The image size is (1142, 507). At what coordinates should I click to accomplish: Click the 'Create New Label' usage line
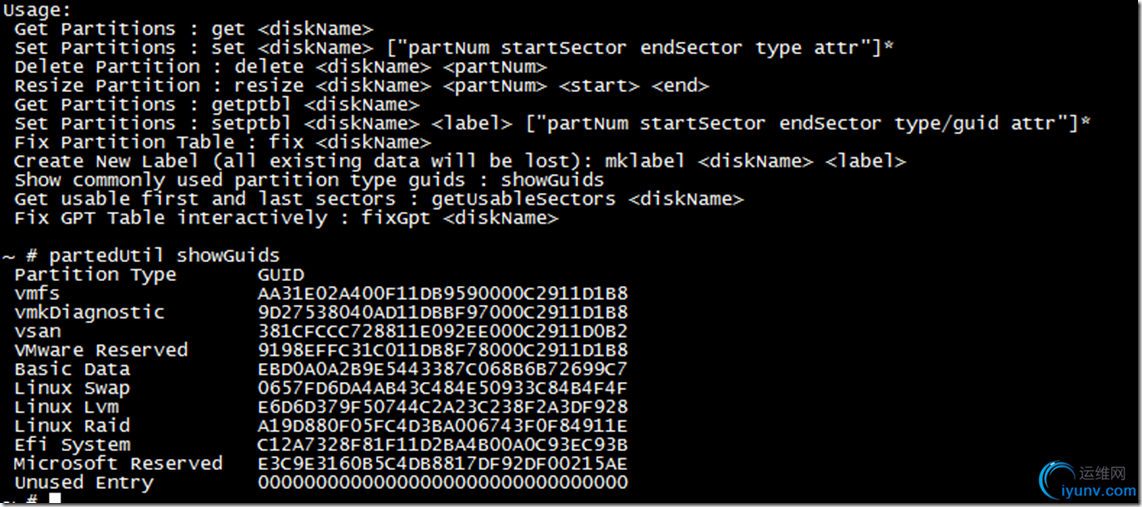point(459,161)
